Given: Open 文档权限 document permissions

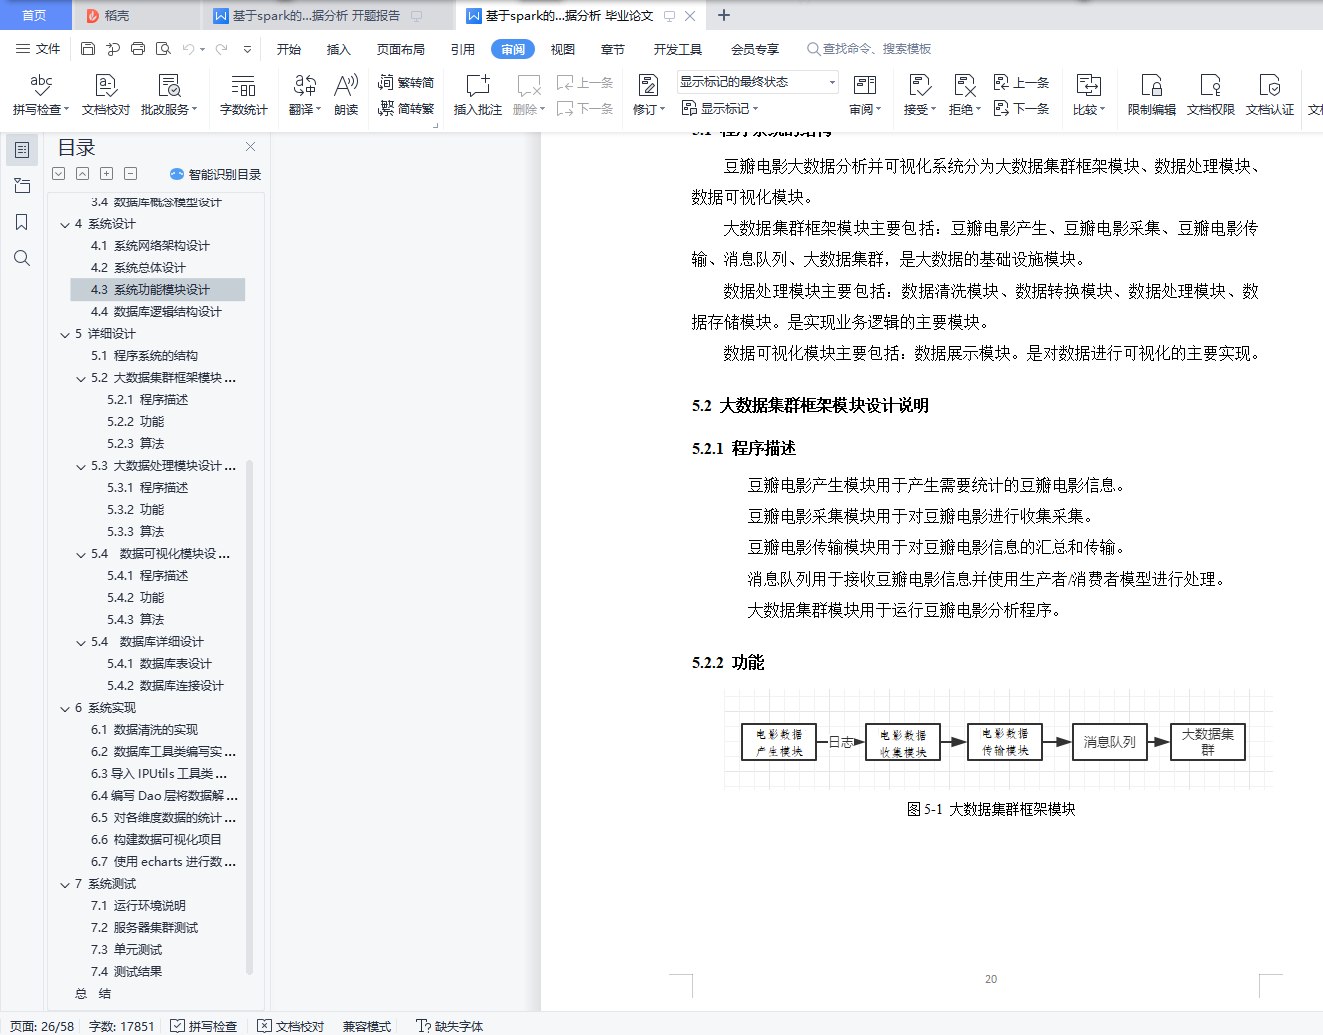Looking at the screenshot, I should pyautogui.click(x=1210, y=95).
